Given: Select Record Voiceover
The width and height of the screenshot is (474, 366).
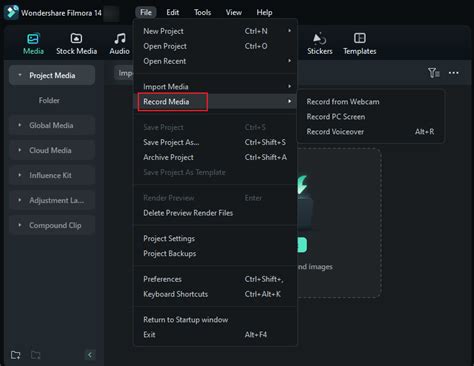Looking at the screenshot, I should pos(370,132).
